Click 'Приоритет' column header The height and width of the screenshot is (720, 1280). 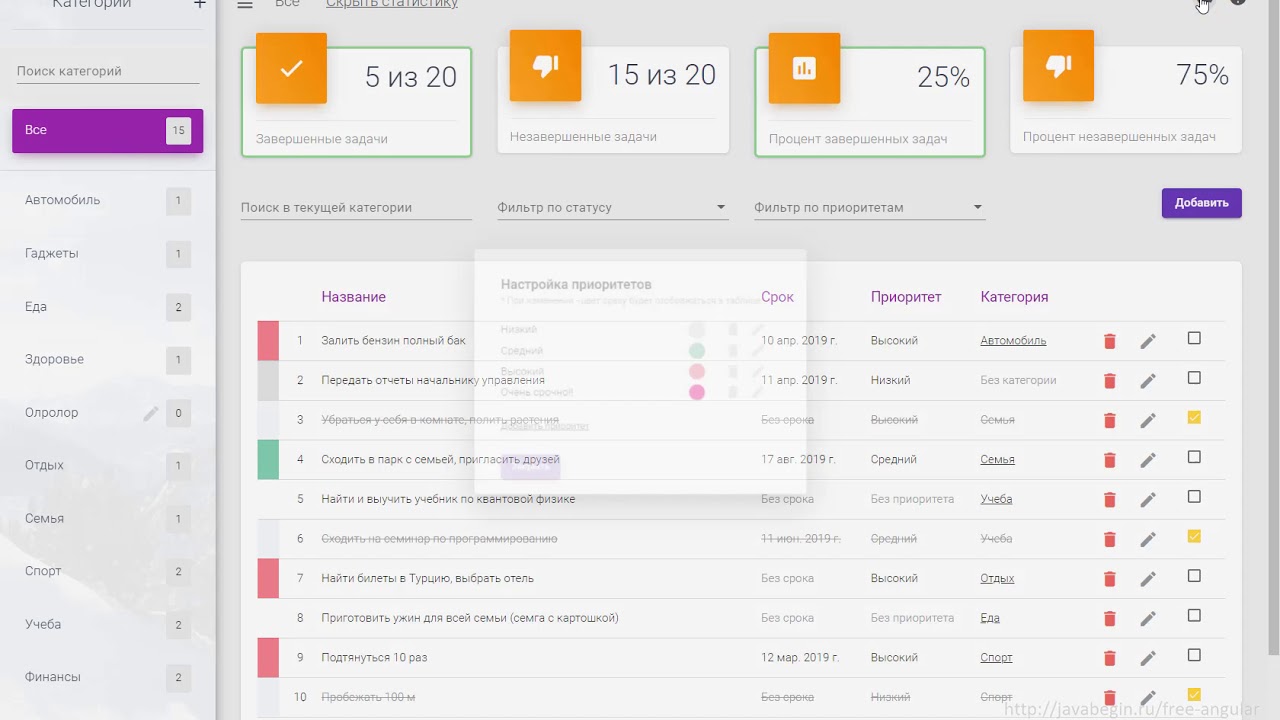(x=906, y=297)
